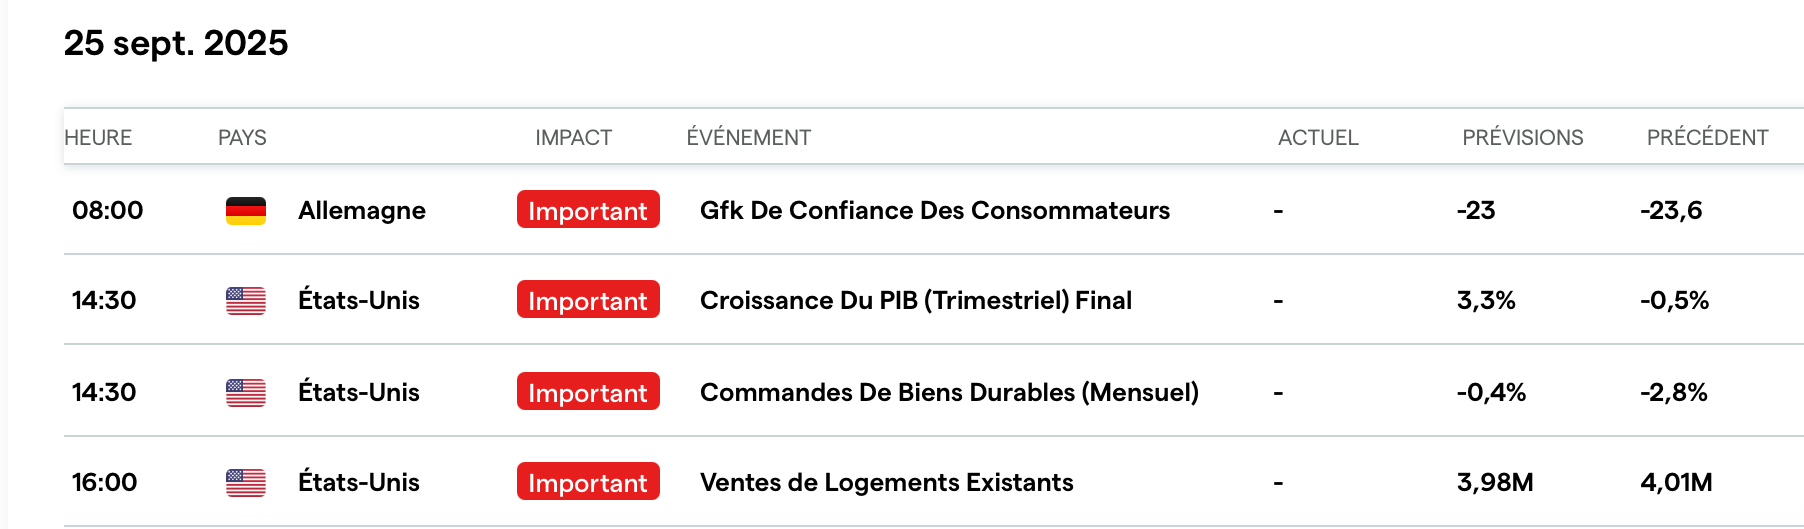Click Important badge for Ventes de Logements
The height and width of the screenshot is (529, 1804).
tap(588, 482)
